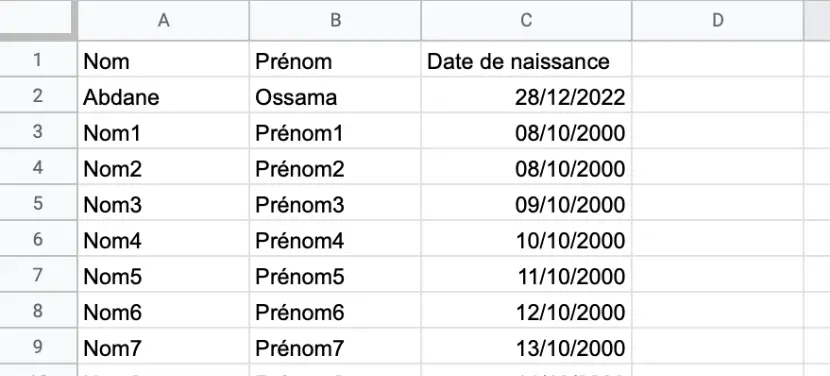Image resolution: width=830 pixels, height=376 pixels.
Task: Click the select-all corner box
Action: 38,20
